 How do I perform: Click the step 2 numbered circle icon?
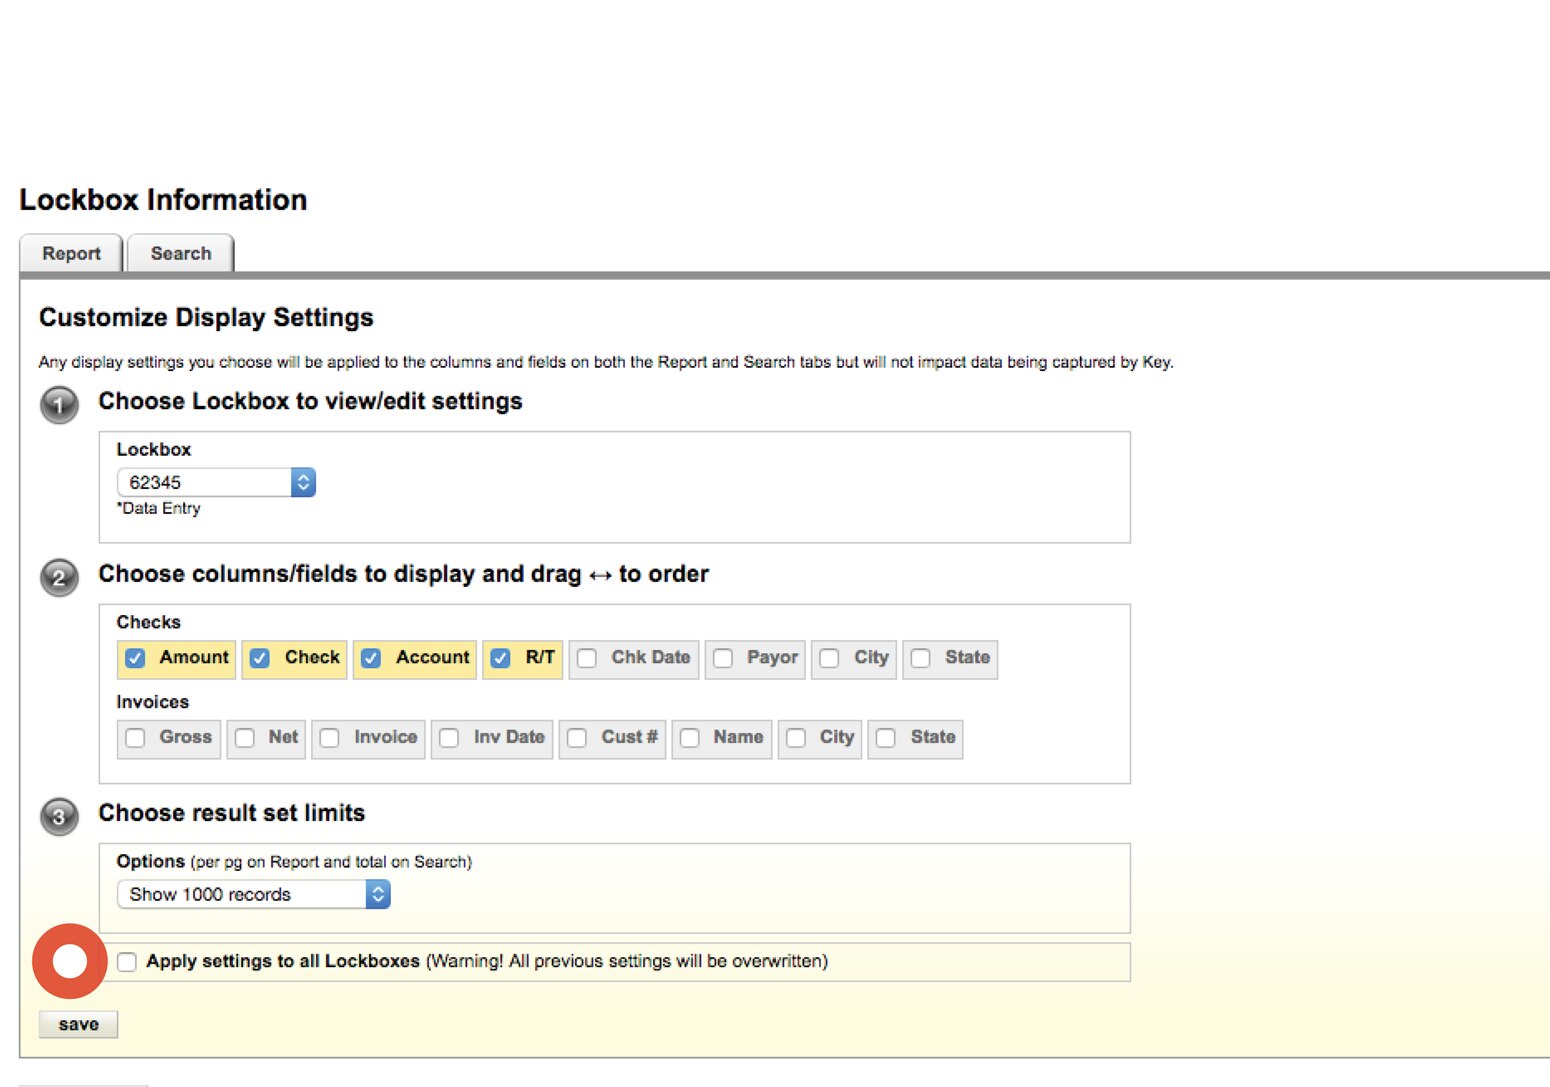pos(58,578)
